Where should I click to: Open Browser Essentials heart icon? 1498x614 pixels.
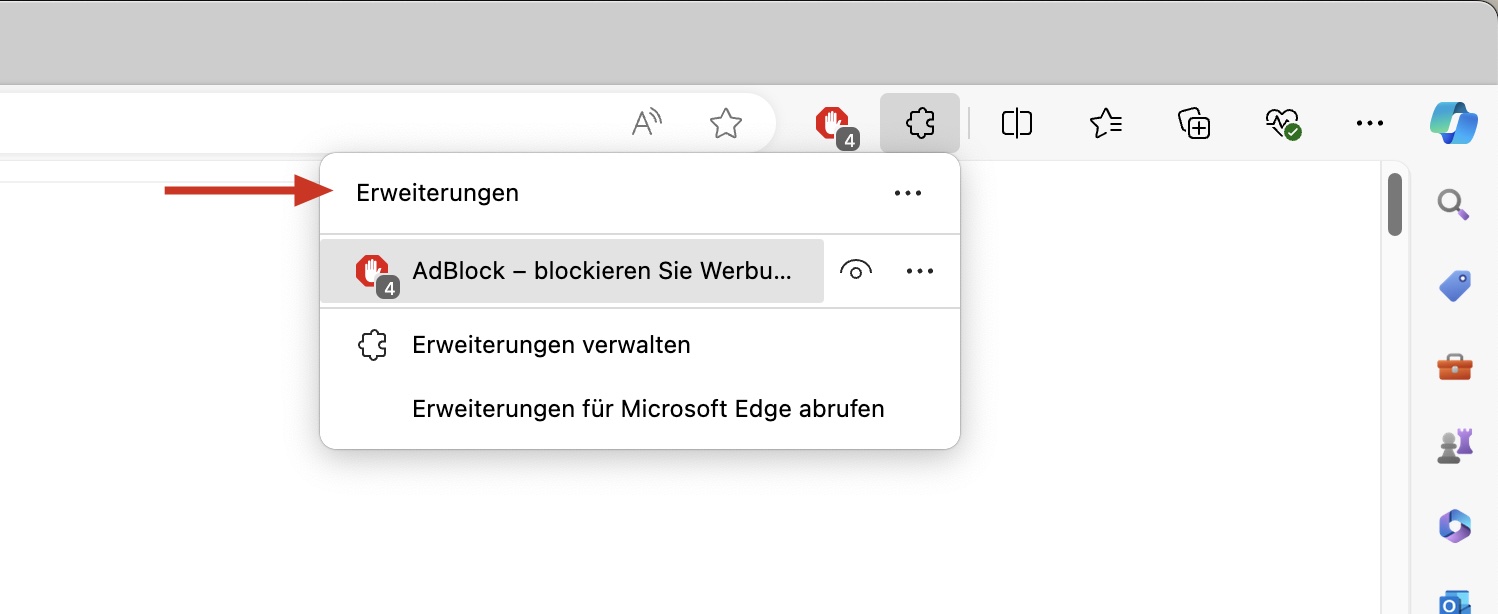click(1282, 123)
